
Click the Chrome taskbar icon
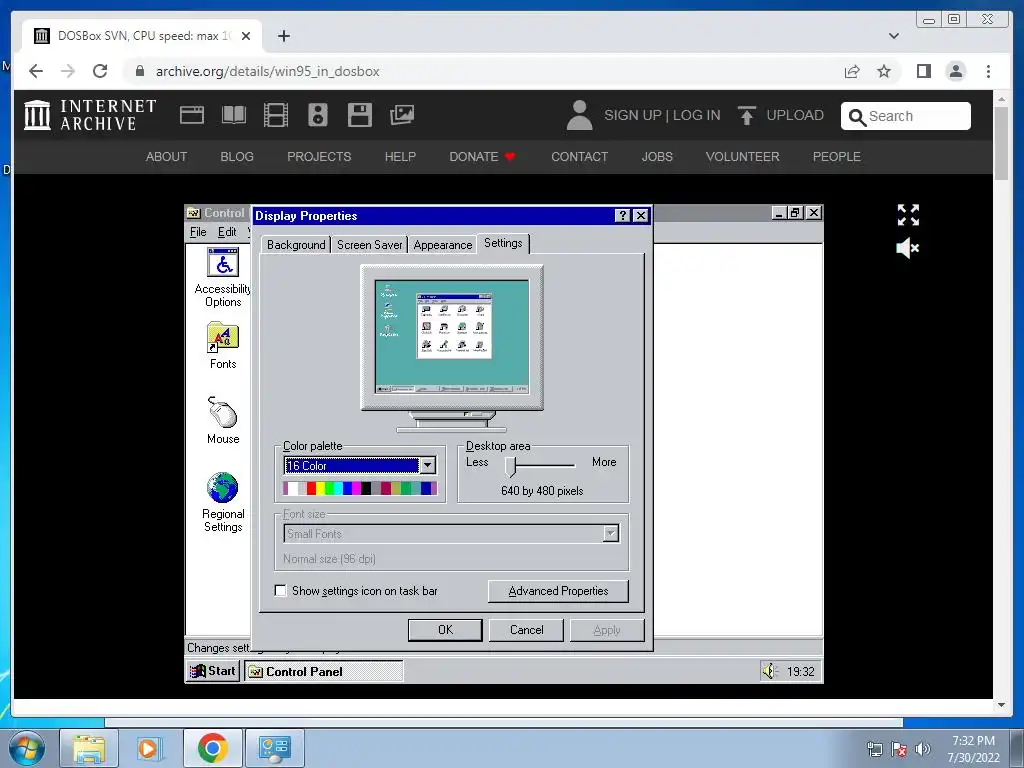pos(212,748)
